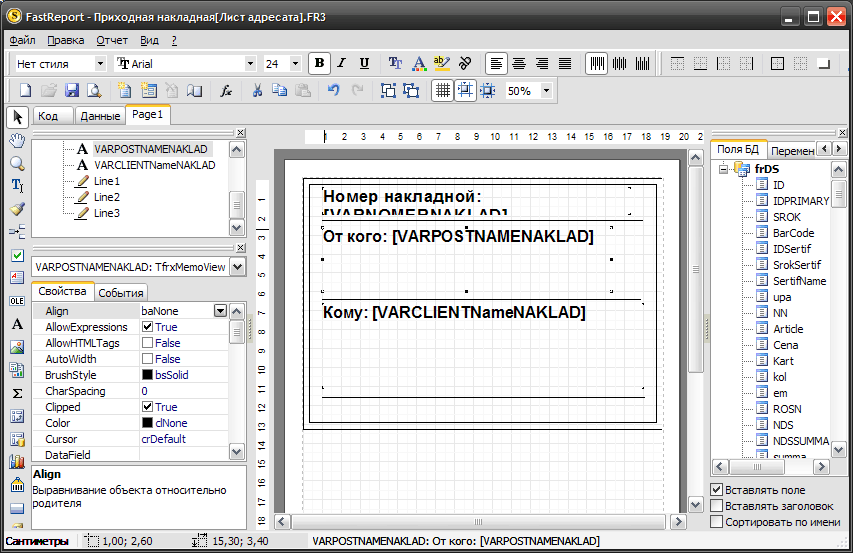The image size is (853, 553).
Task: Open the style dropdown Нет стиля
Action: click(x=100, y=64)
